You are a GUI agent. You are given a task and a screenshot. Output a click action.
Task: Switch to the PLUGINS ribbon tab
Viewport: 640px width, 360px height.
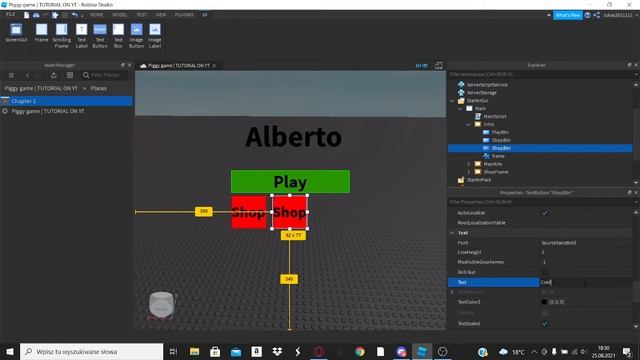pyautogui.click(x=184, y=15)
